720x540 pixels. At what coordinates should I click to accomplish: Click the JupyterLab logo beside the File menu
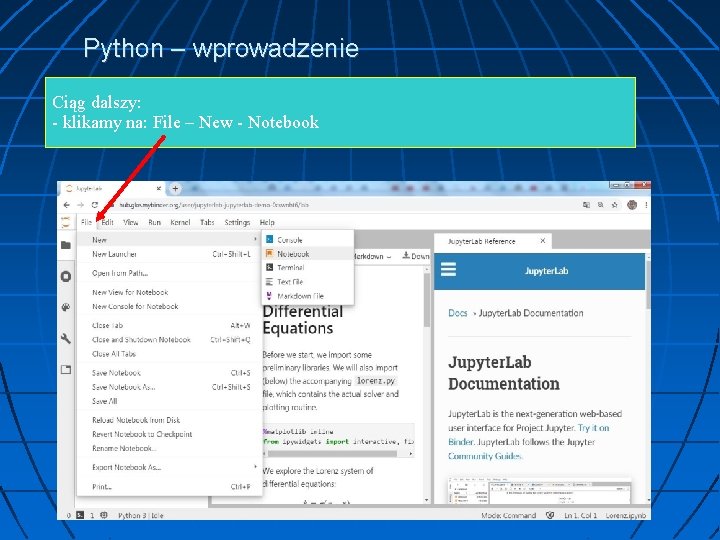point(66,222)
